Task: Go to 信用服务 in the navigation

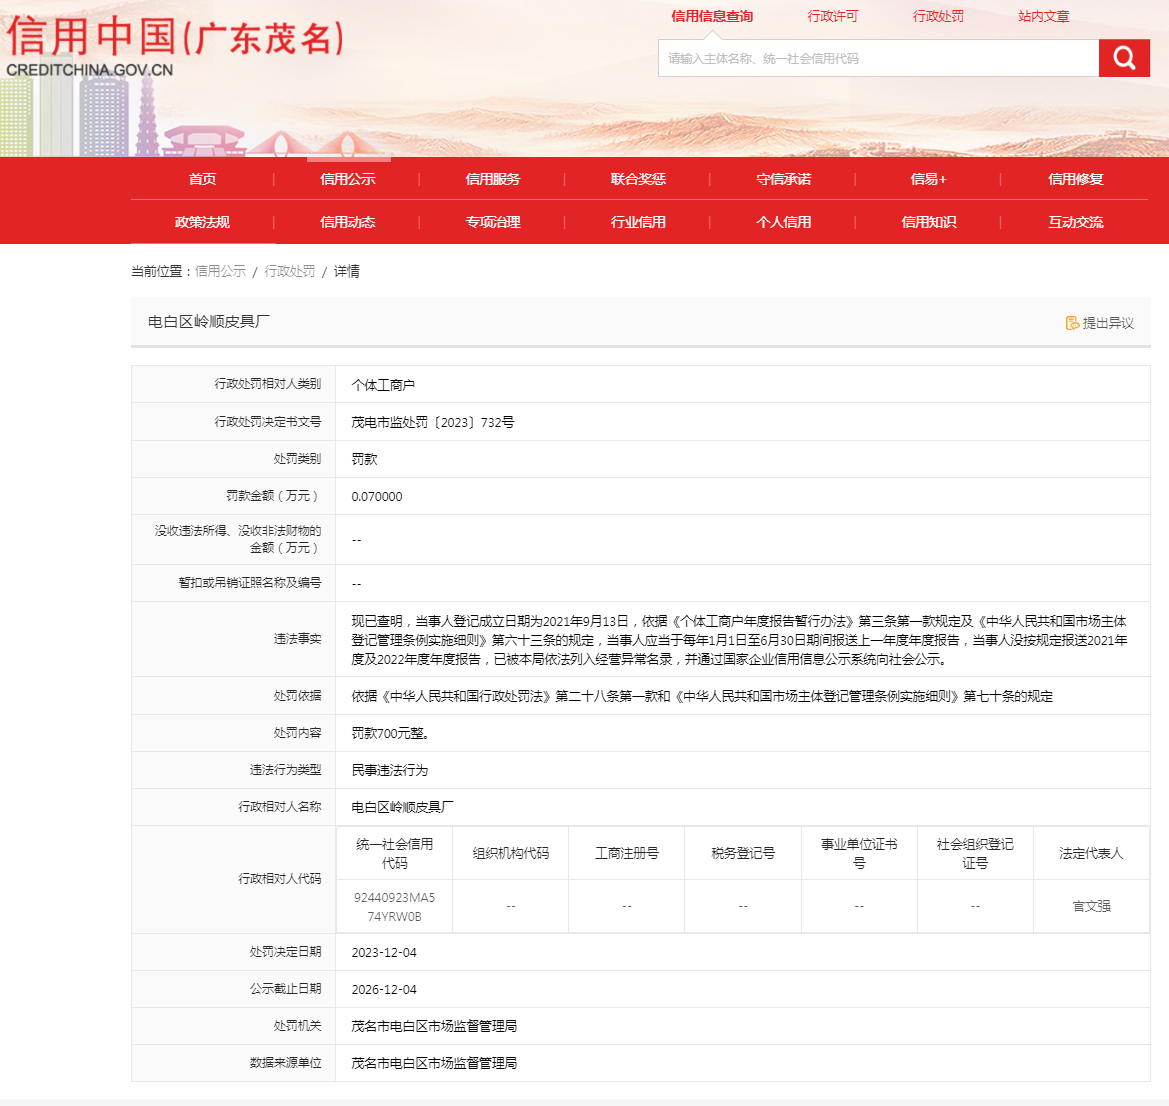Action: [493, 179]
